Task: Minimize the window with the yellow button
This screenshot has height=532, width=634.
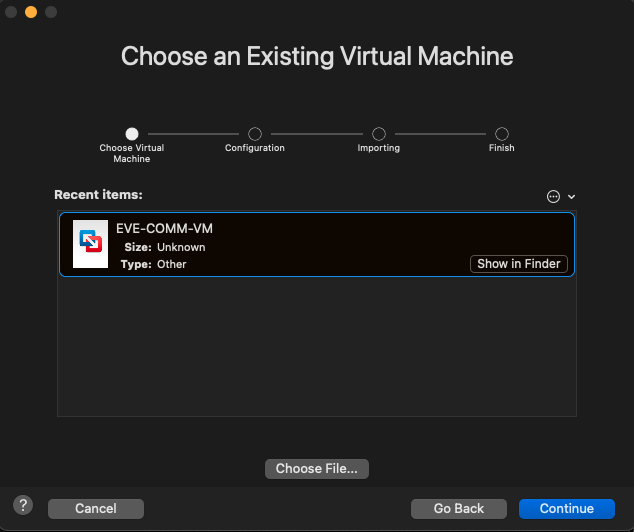Action: (x=31, y=12)
